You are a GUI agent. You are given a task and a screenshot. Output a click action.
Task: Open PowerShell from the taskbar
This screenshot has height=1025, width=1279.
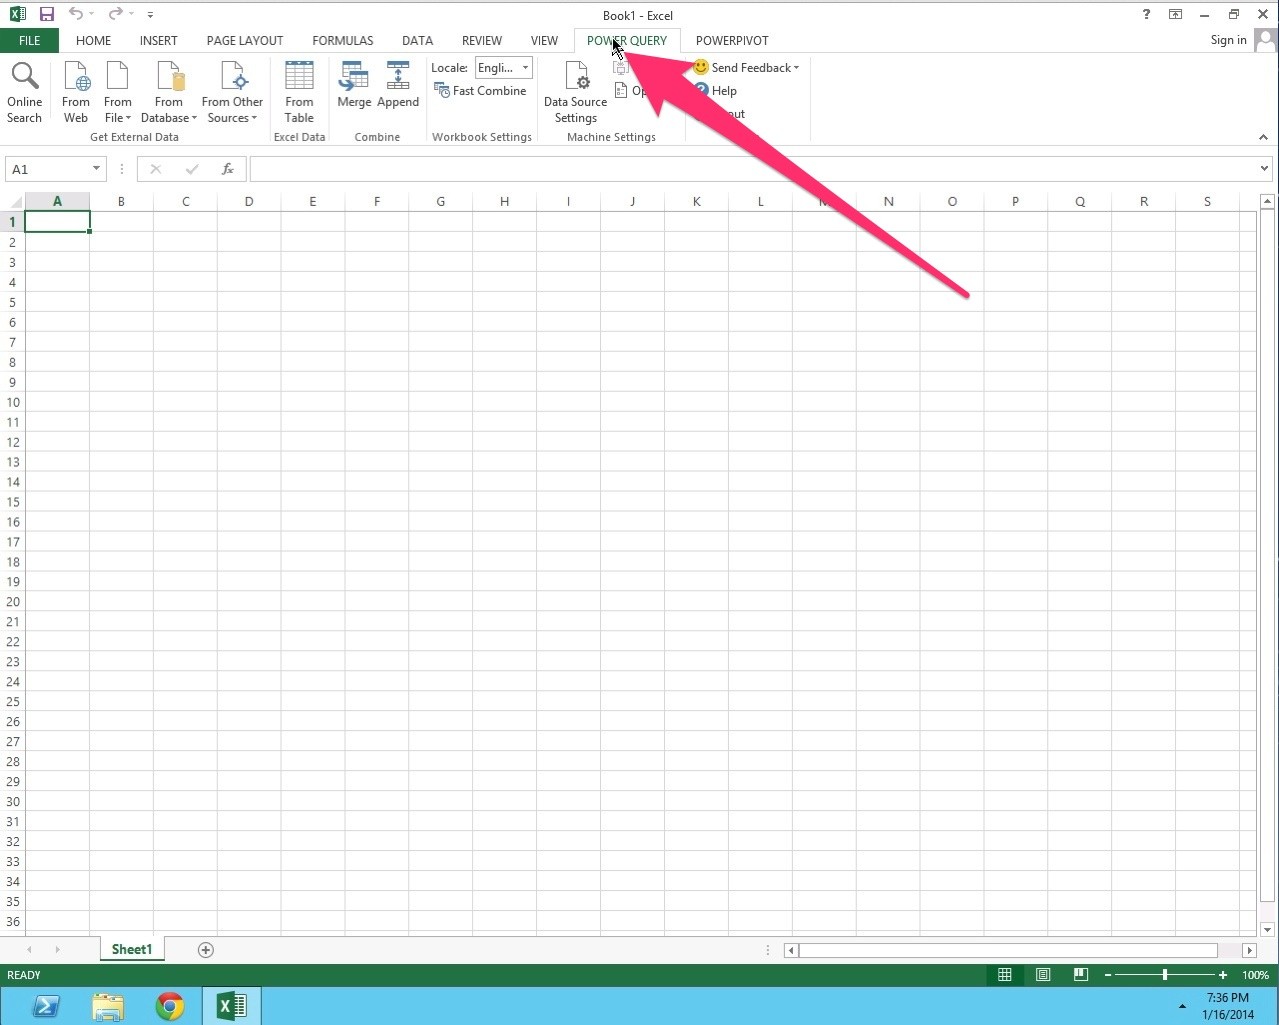(46, 1006)
